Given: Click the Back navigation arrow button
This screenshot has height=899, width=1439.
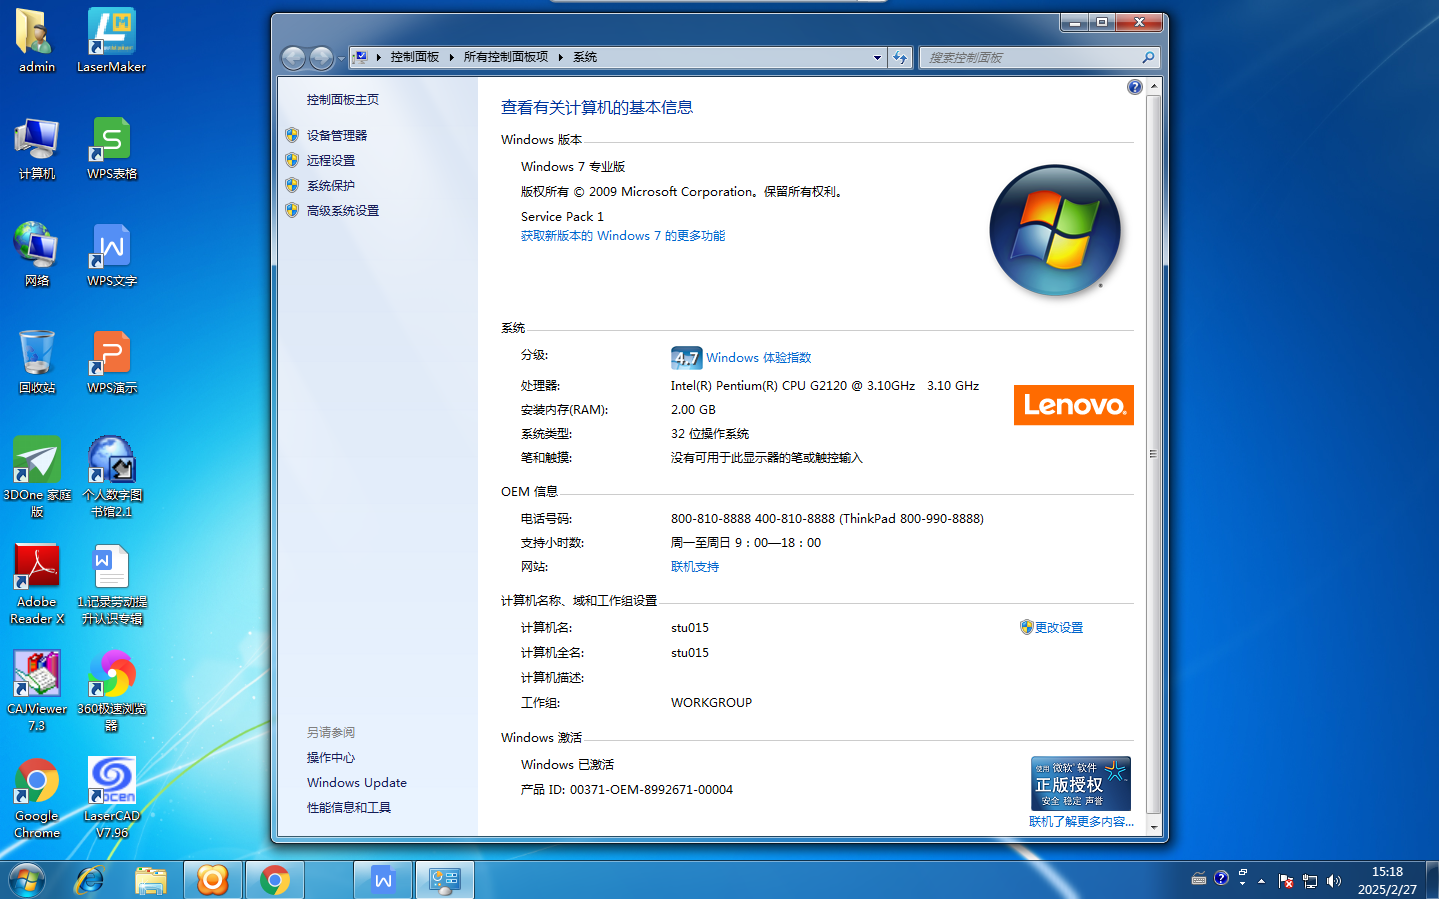Looking at the screenshot, I should (293, 58).
